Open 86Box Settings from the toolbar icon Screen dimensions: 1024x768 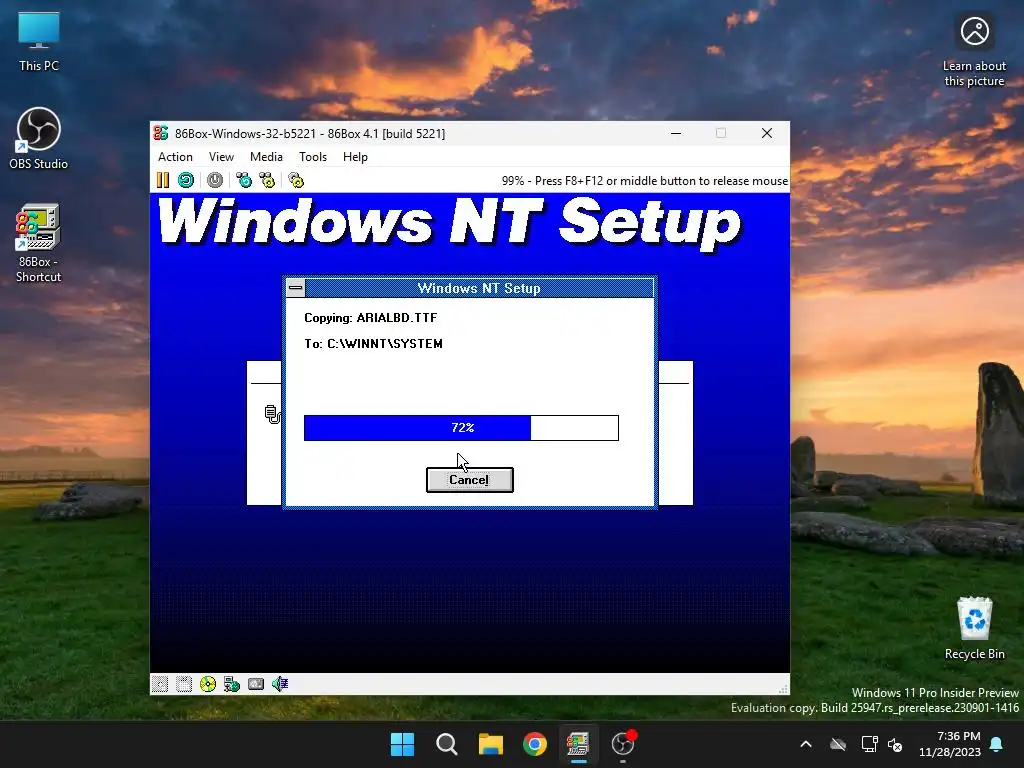pos(296,180)
